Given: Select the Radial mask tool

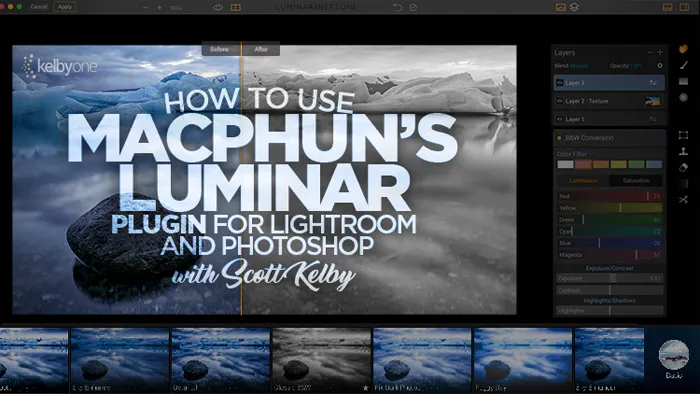Looking at the screenshot, I should 683,97.
